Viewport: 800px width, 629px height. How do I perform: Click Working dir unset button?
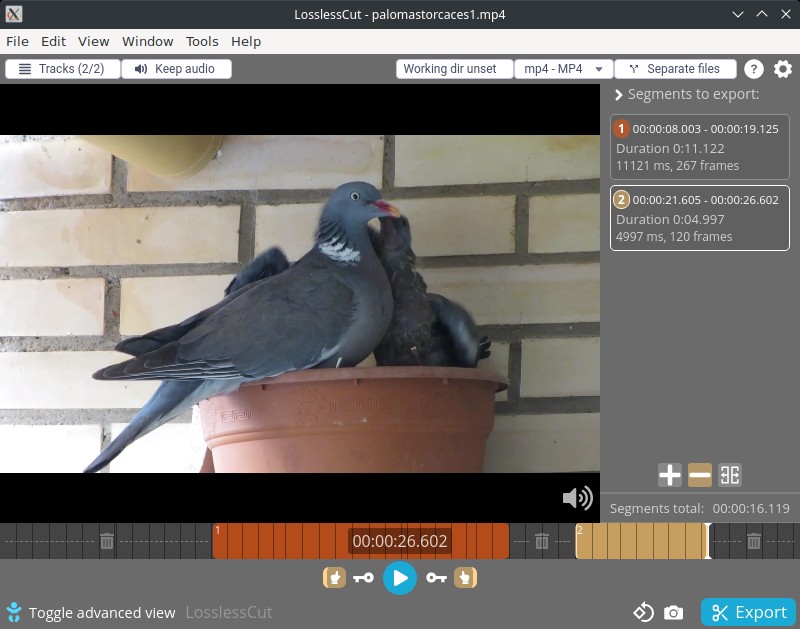(x=454, y=69)
